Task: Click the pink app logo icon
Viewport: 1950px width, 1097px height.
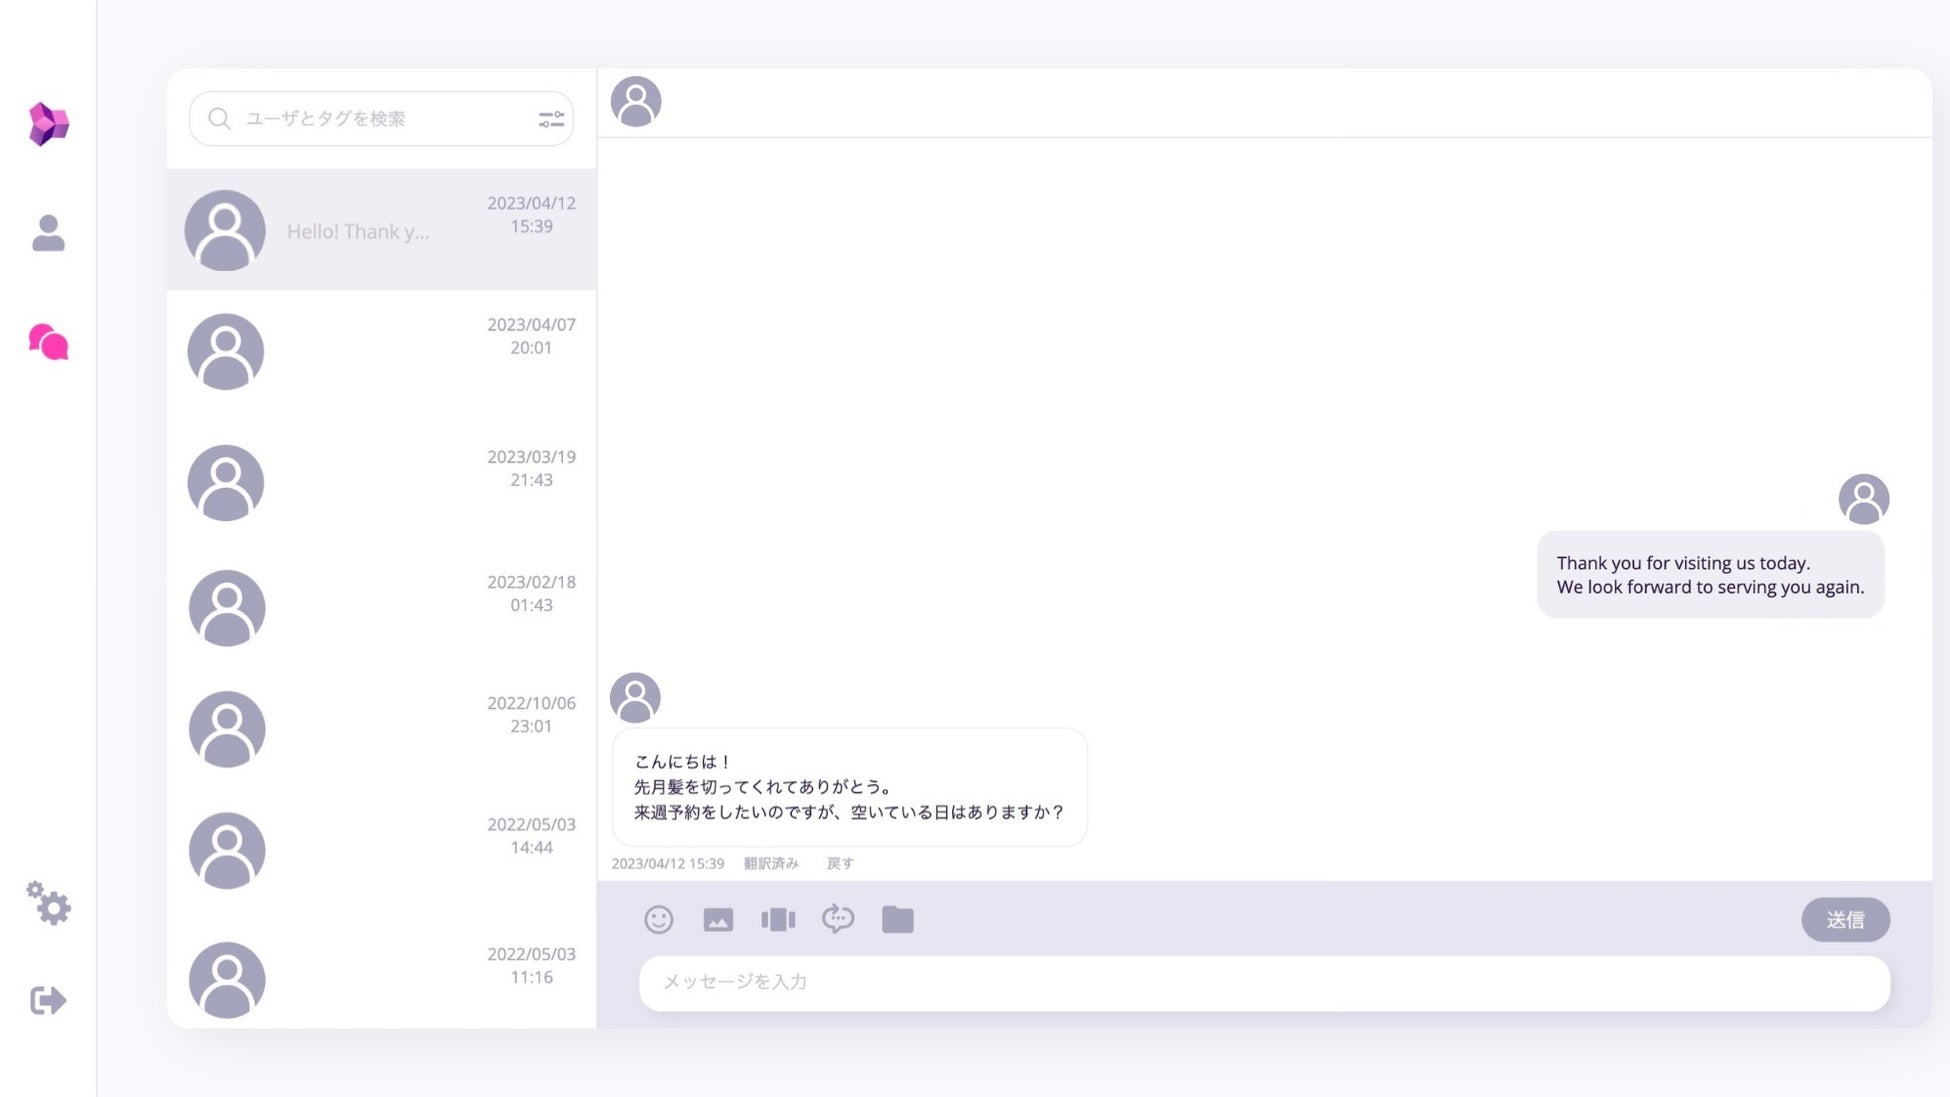Action: tap(48, 124)
